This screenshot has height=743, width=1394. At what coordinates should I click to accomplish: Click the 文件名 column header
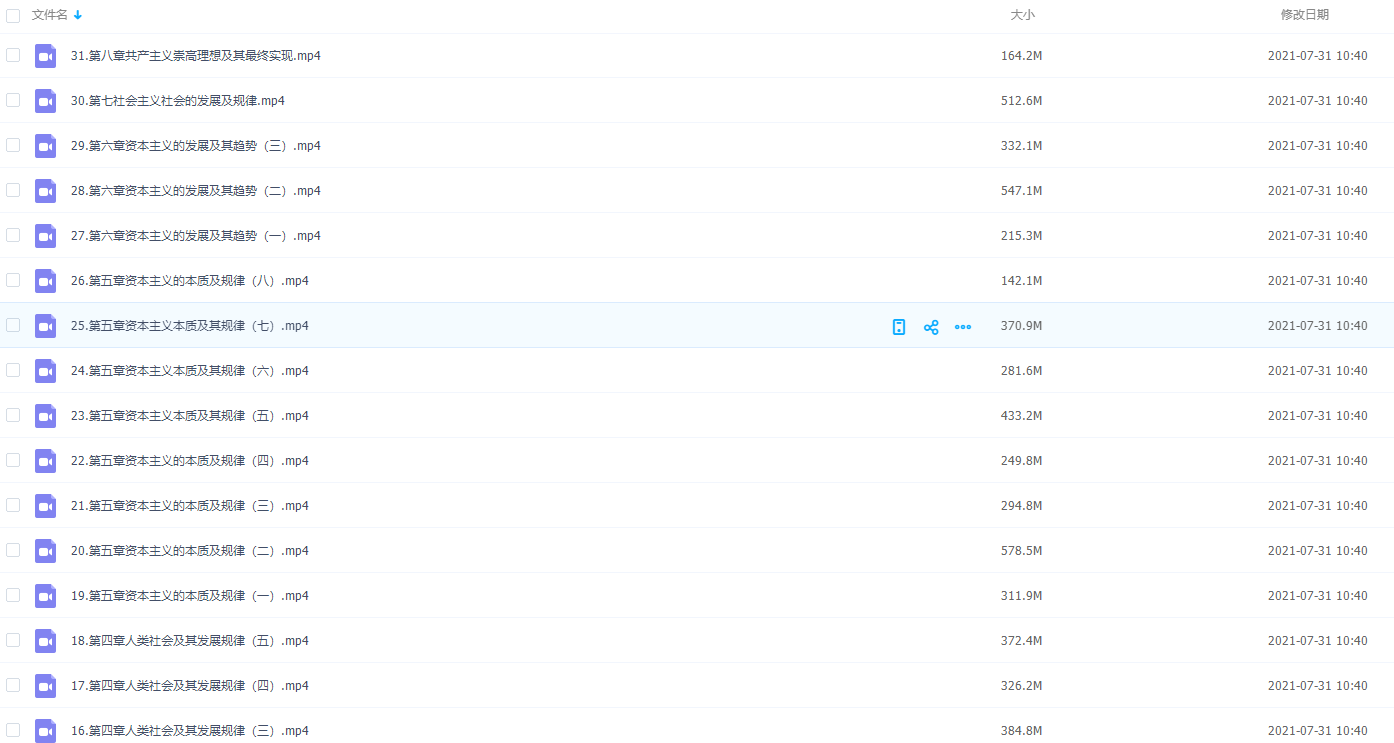click(50, 15)
